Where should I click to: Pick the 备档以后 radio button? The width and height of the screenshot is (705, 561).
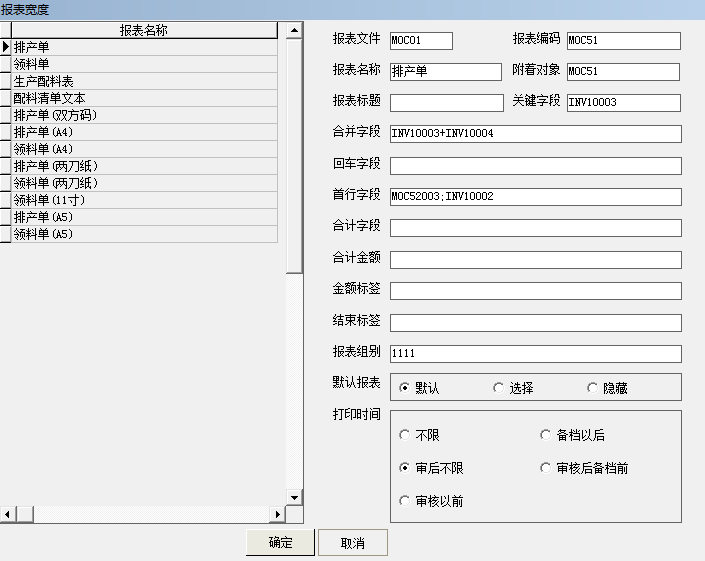click(546, 435)
